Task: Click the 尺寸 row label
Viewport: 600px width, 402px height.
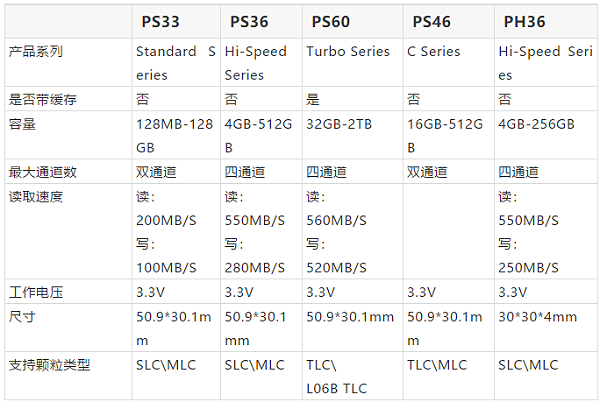Action: pyautogui.click(x=22, y=317)
